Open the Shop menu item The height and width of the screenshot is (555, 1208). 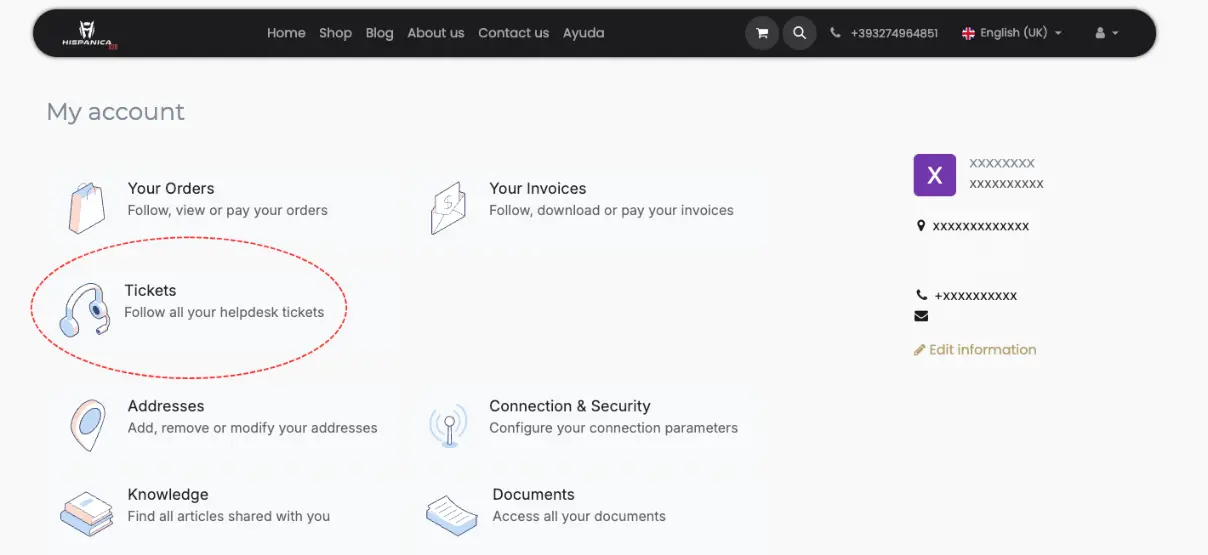click(335, 33)
